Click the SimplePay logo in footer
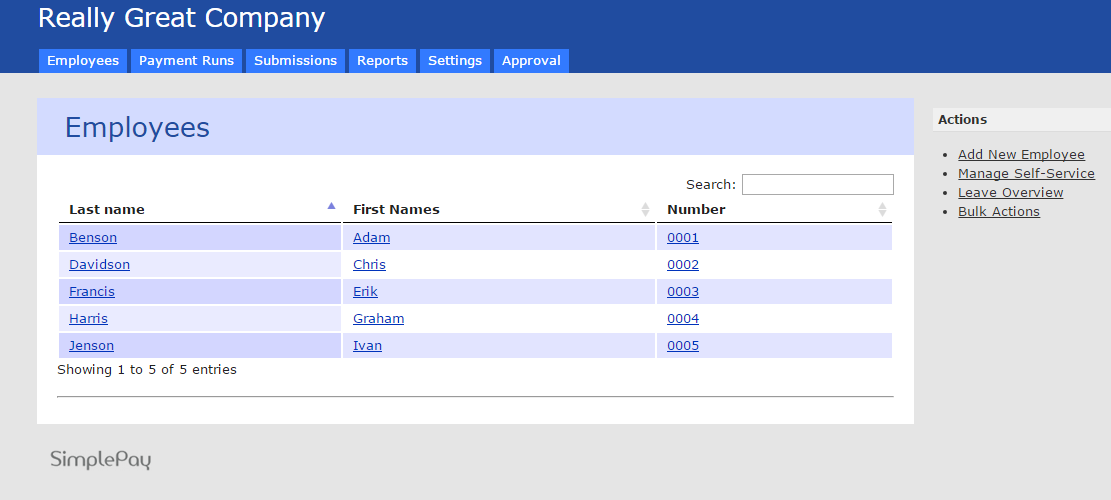 pos(100,460)
